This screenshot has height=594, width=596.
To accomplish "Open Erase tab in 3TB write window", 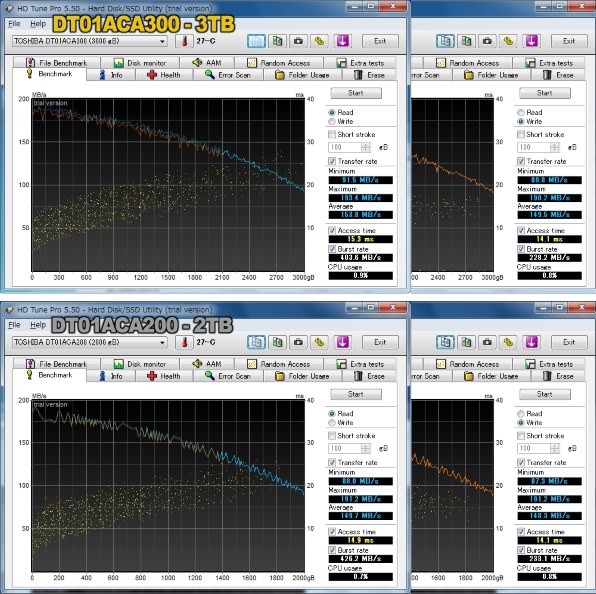I will [x=558, y=75].
